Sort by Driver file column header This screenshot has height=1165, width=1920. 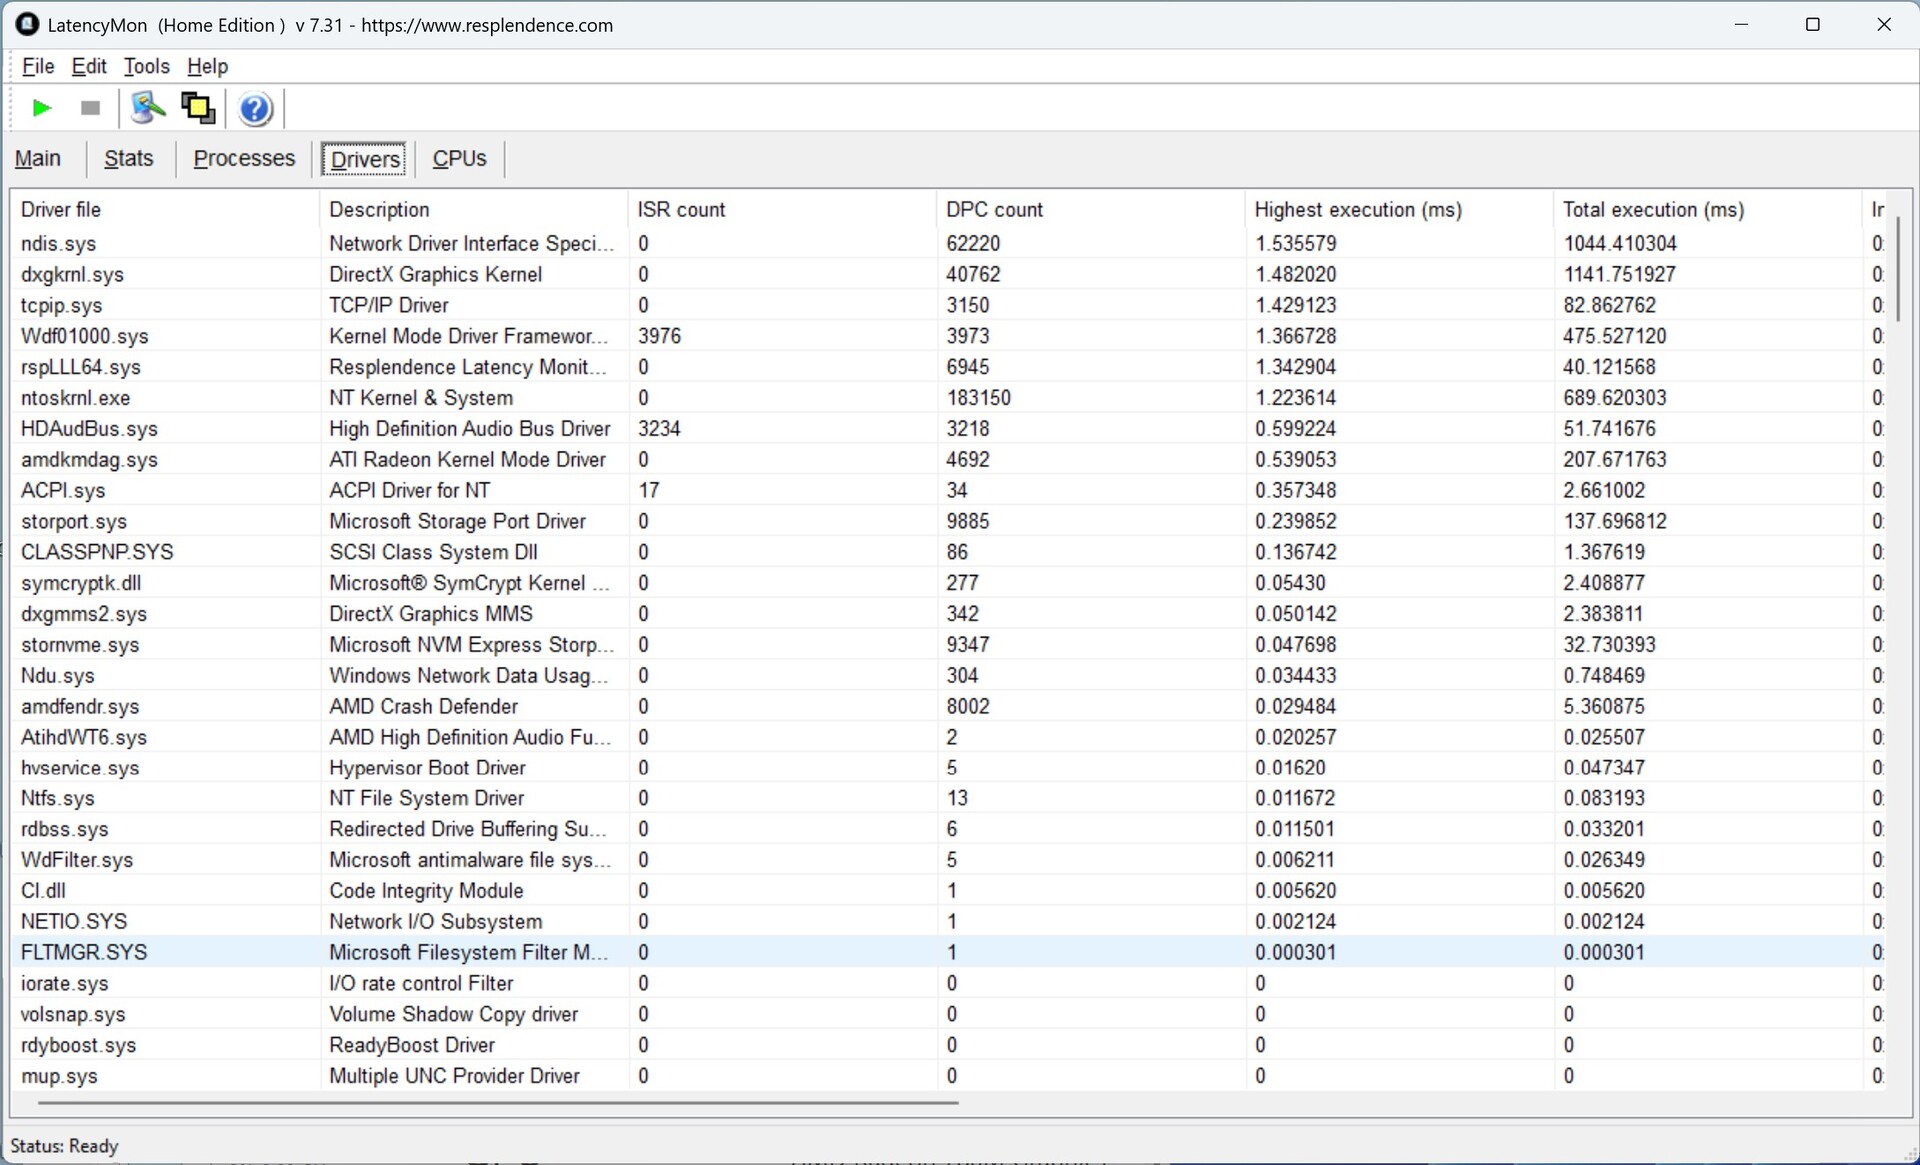click(x=61, y=210)
